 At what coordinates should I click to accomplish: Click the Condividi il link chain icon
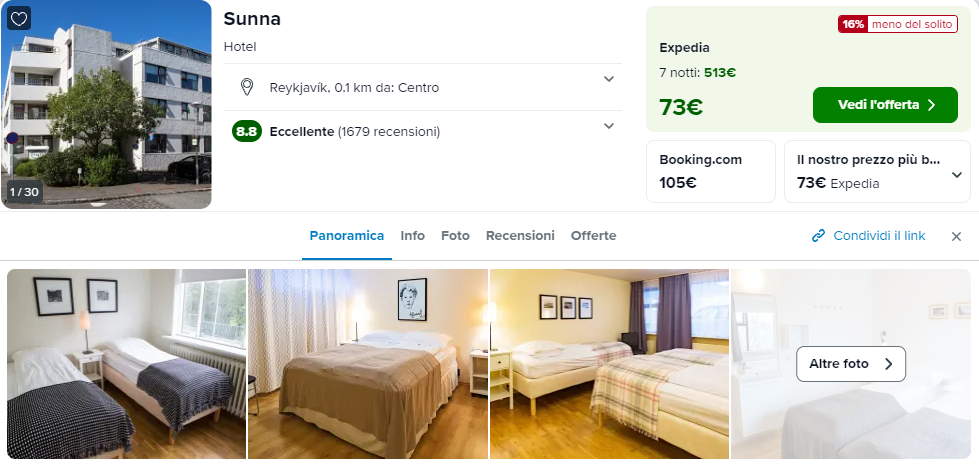coord(818,236)
